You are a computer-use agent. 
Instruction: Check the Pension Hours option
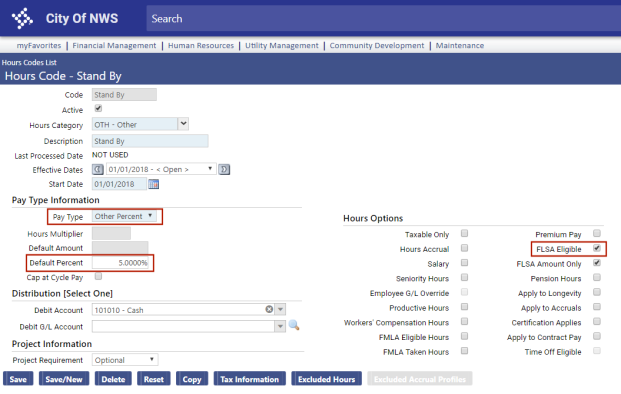(597, 277)
